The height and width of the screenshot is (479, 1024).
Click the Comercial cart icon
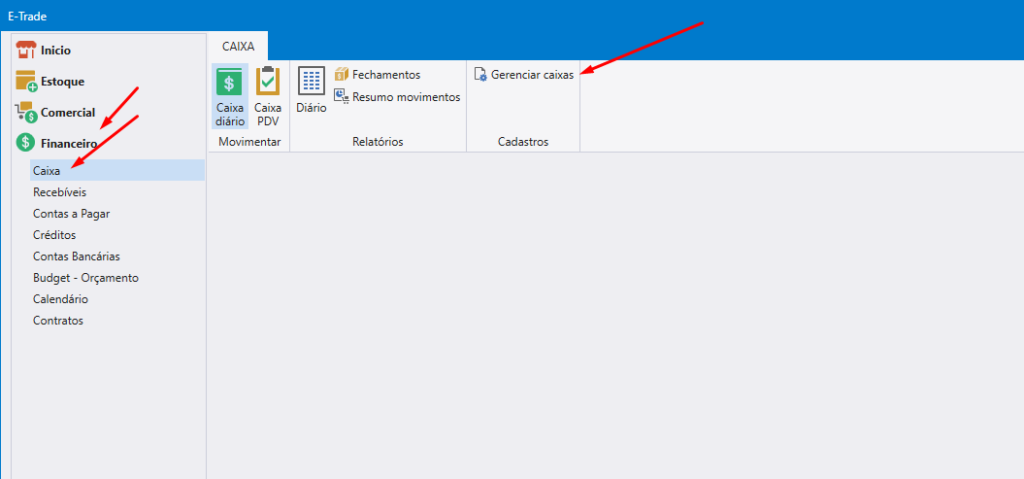pyautogui.click(x=26, y=113)
